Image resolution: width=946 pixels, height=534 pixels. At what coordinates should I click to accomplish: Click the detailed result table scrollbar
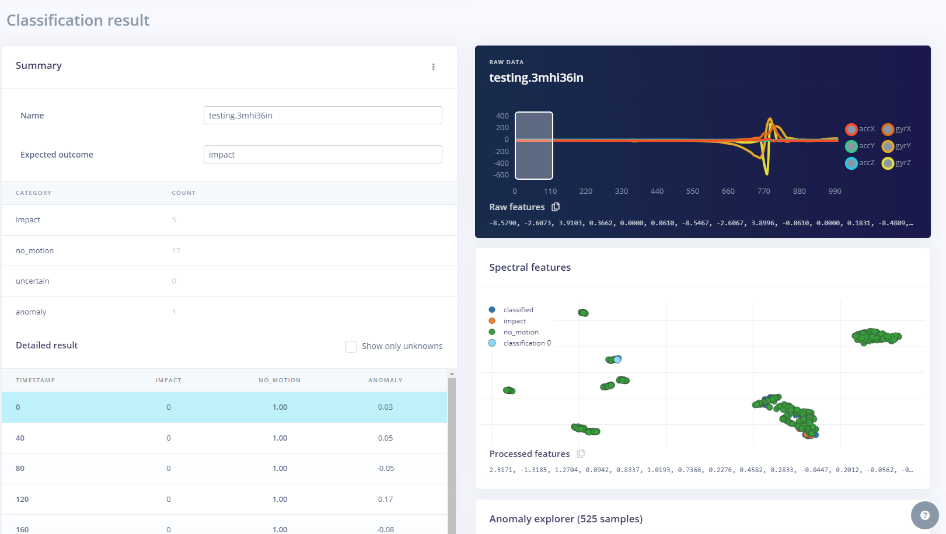click(x=451, y=450)
